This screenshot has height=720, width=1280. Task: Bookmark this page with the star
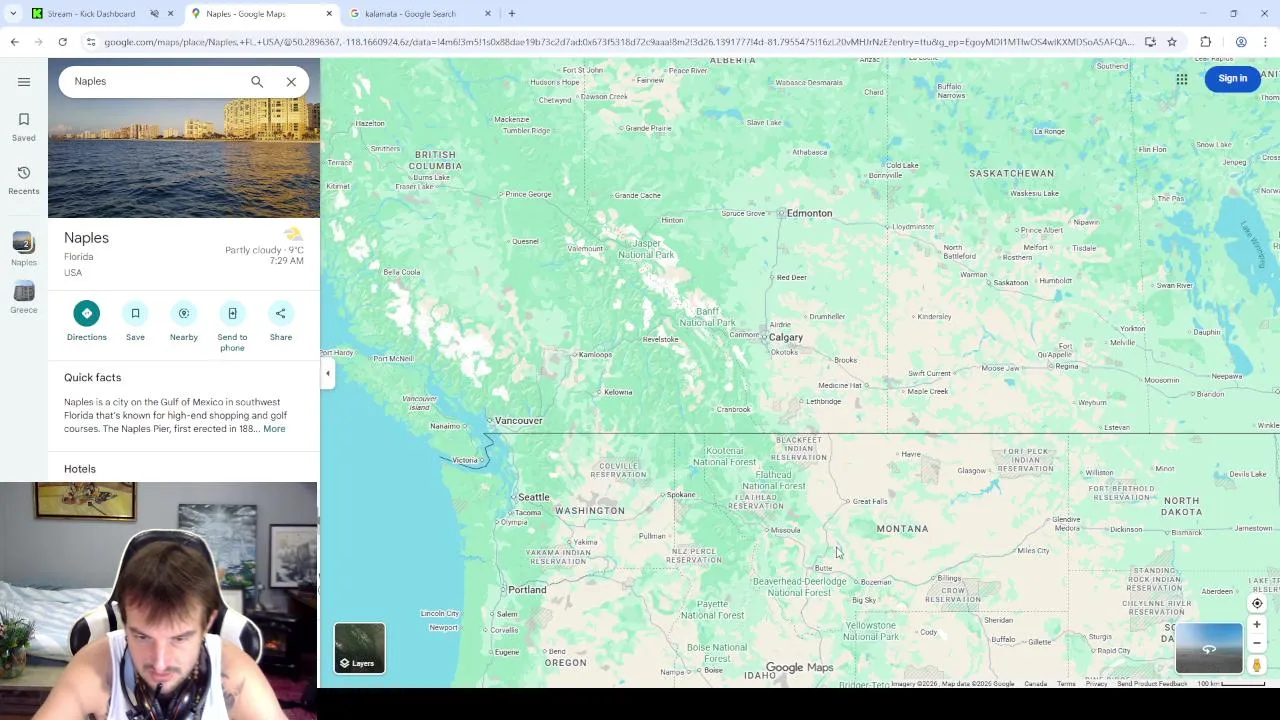point(1172,42)
